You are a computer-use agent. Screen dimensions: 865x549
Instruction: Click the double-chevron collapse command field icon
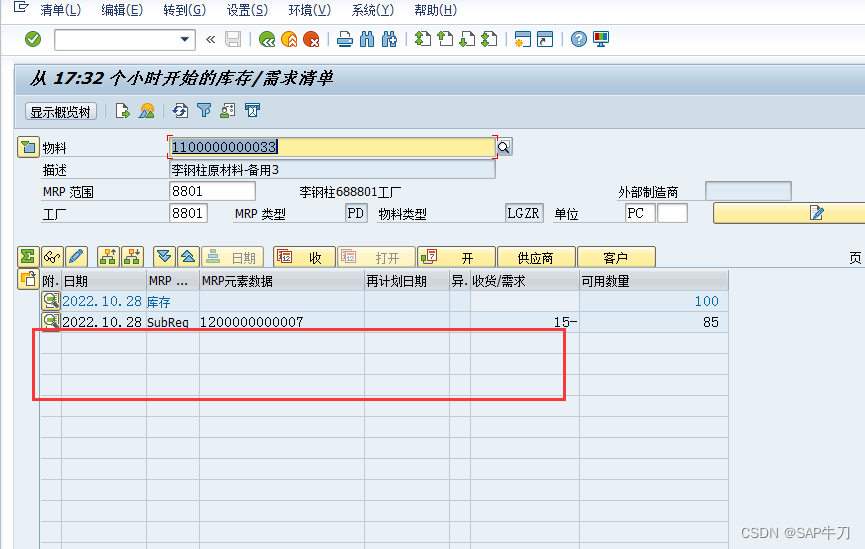coord(210,39)
